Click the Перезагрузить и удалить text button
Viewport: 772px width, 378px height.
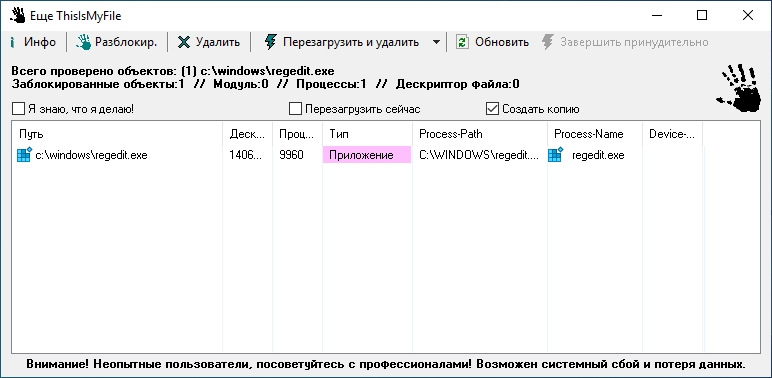coord(351,42)
